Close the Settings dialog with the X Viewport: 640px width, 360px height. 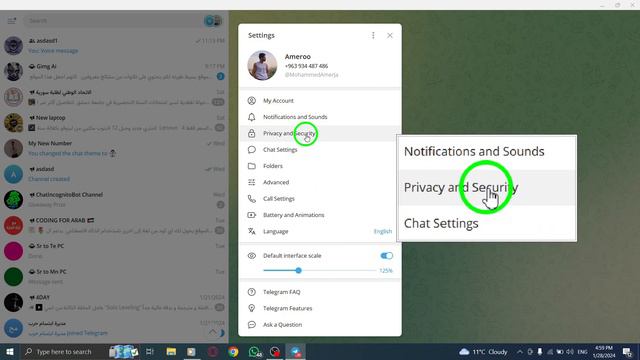tap(390, 36)
